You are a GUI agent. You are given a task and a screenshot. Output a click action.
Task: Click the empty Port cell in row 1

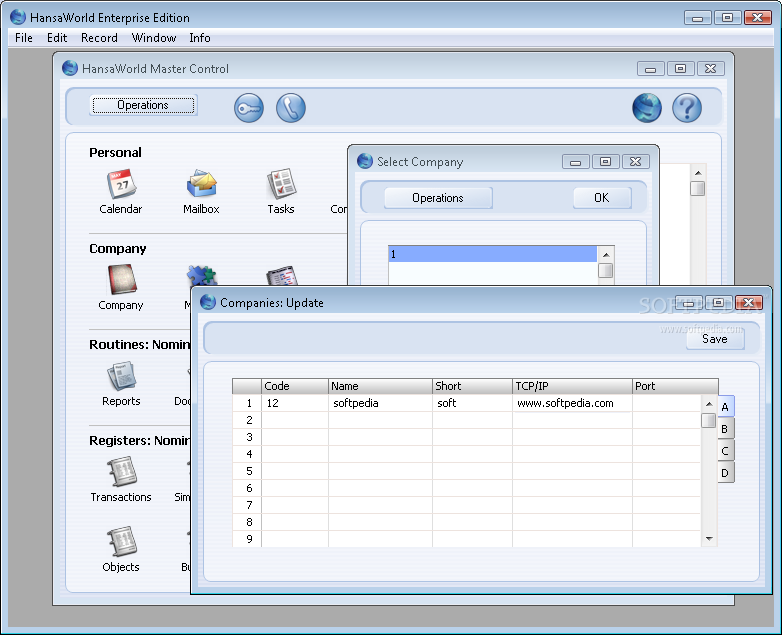pyautogui.click(x=666, y=403)
